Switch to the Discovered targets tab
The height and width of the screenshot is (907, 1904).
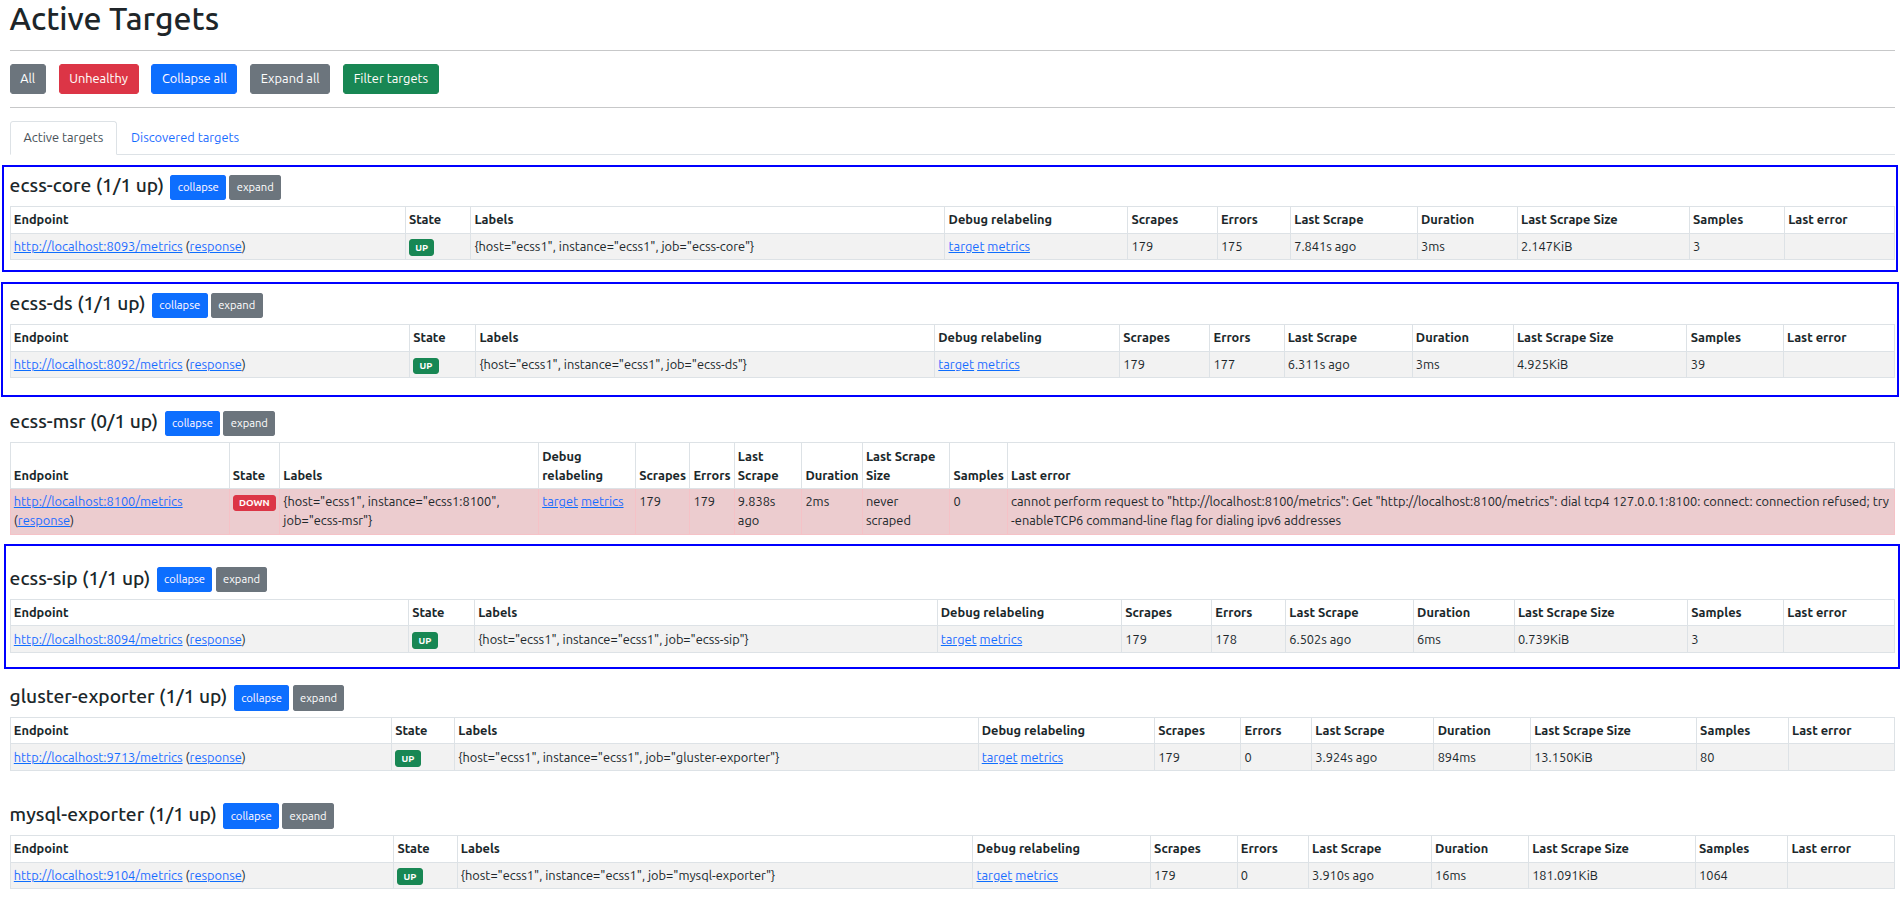pos(185,138)
